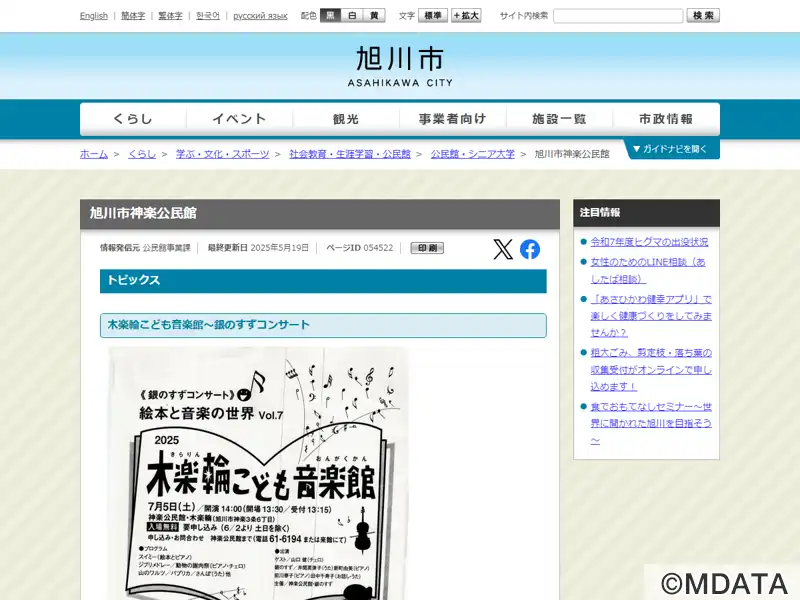Click the 木楽輪こども音楽館〜銀のすずコンサート heading
Viewport: 800px width, 600px height.
coord(323,325)
